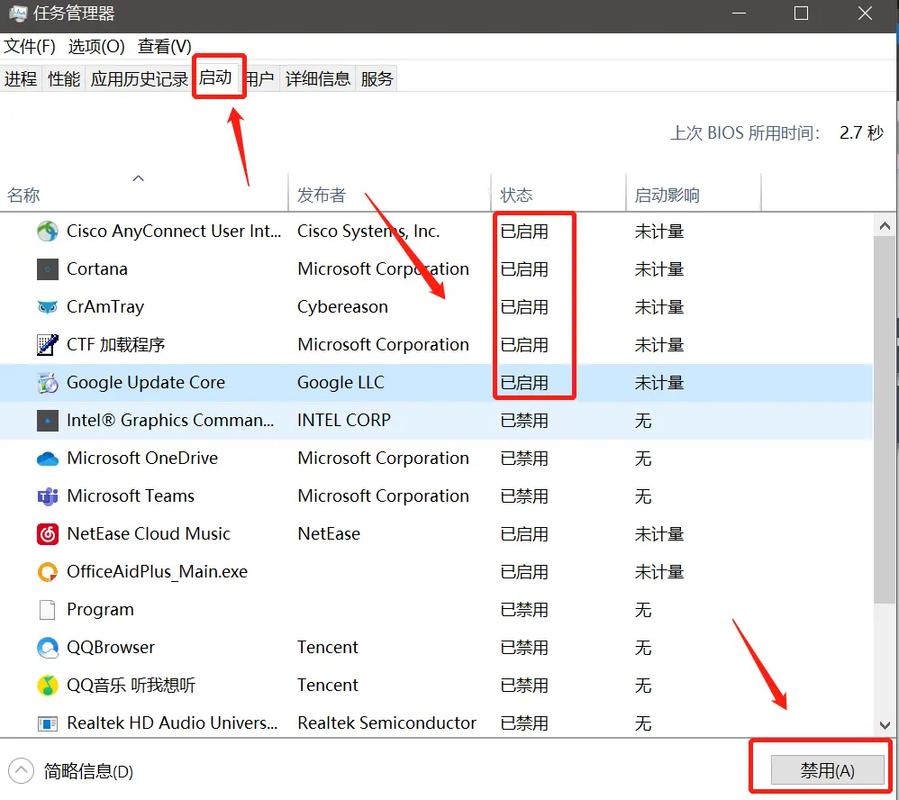Click the Microsoft Teams icon
Image resolution: width=899 pixels, height=800 pixels.
point(47,496)
